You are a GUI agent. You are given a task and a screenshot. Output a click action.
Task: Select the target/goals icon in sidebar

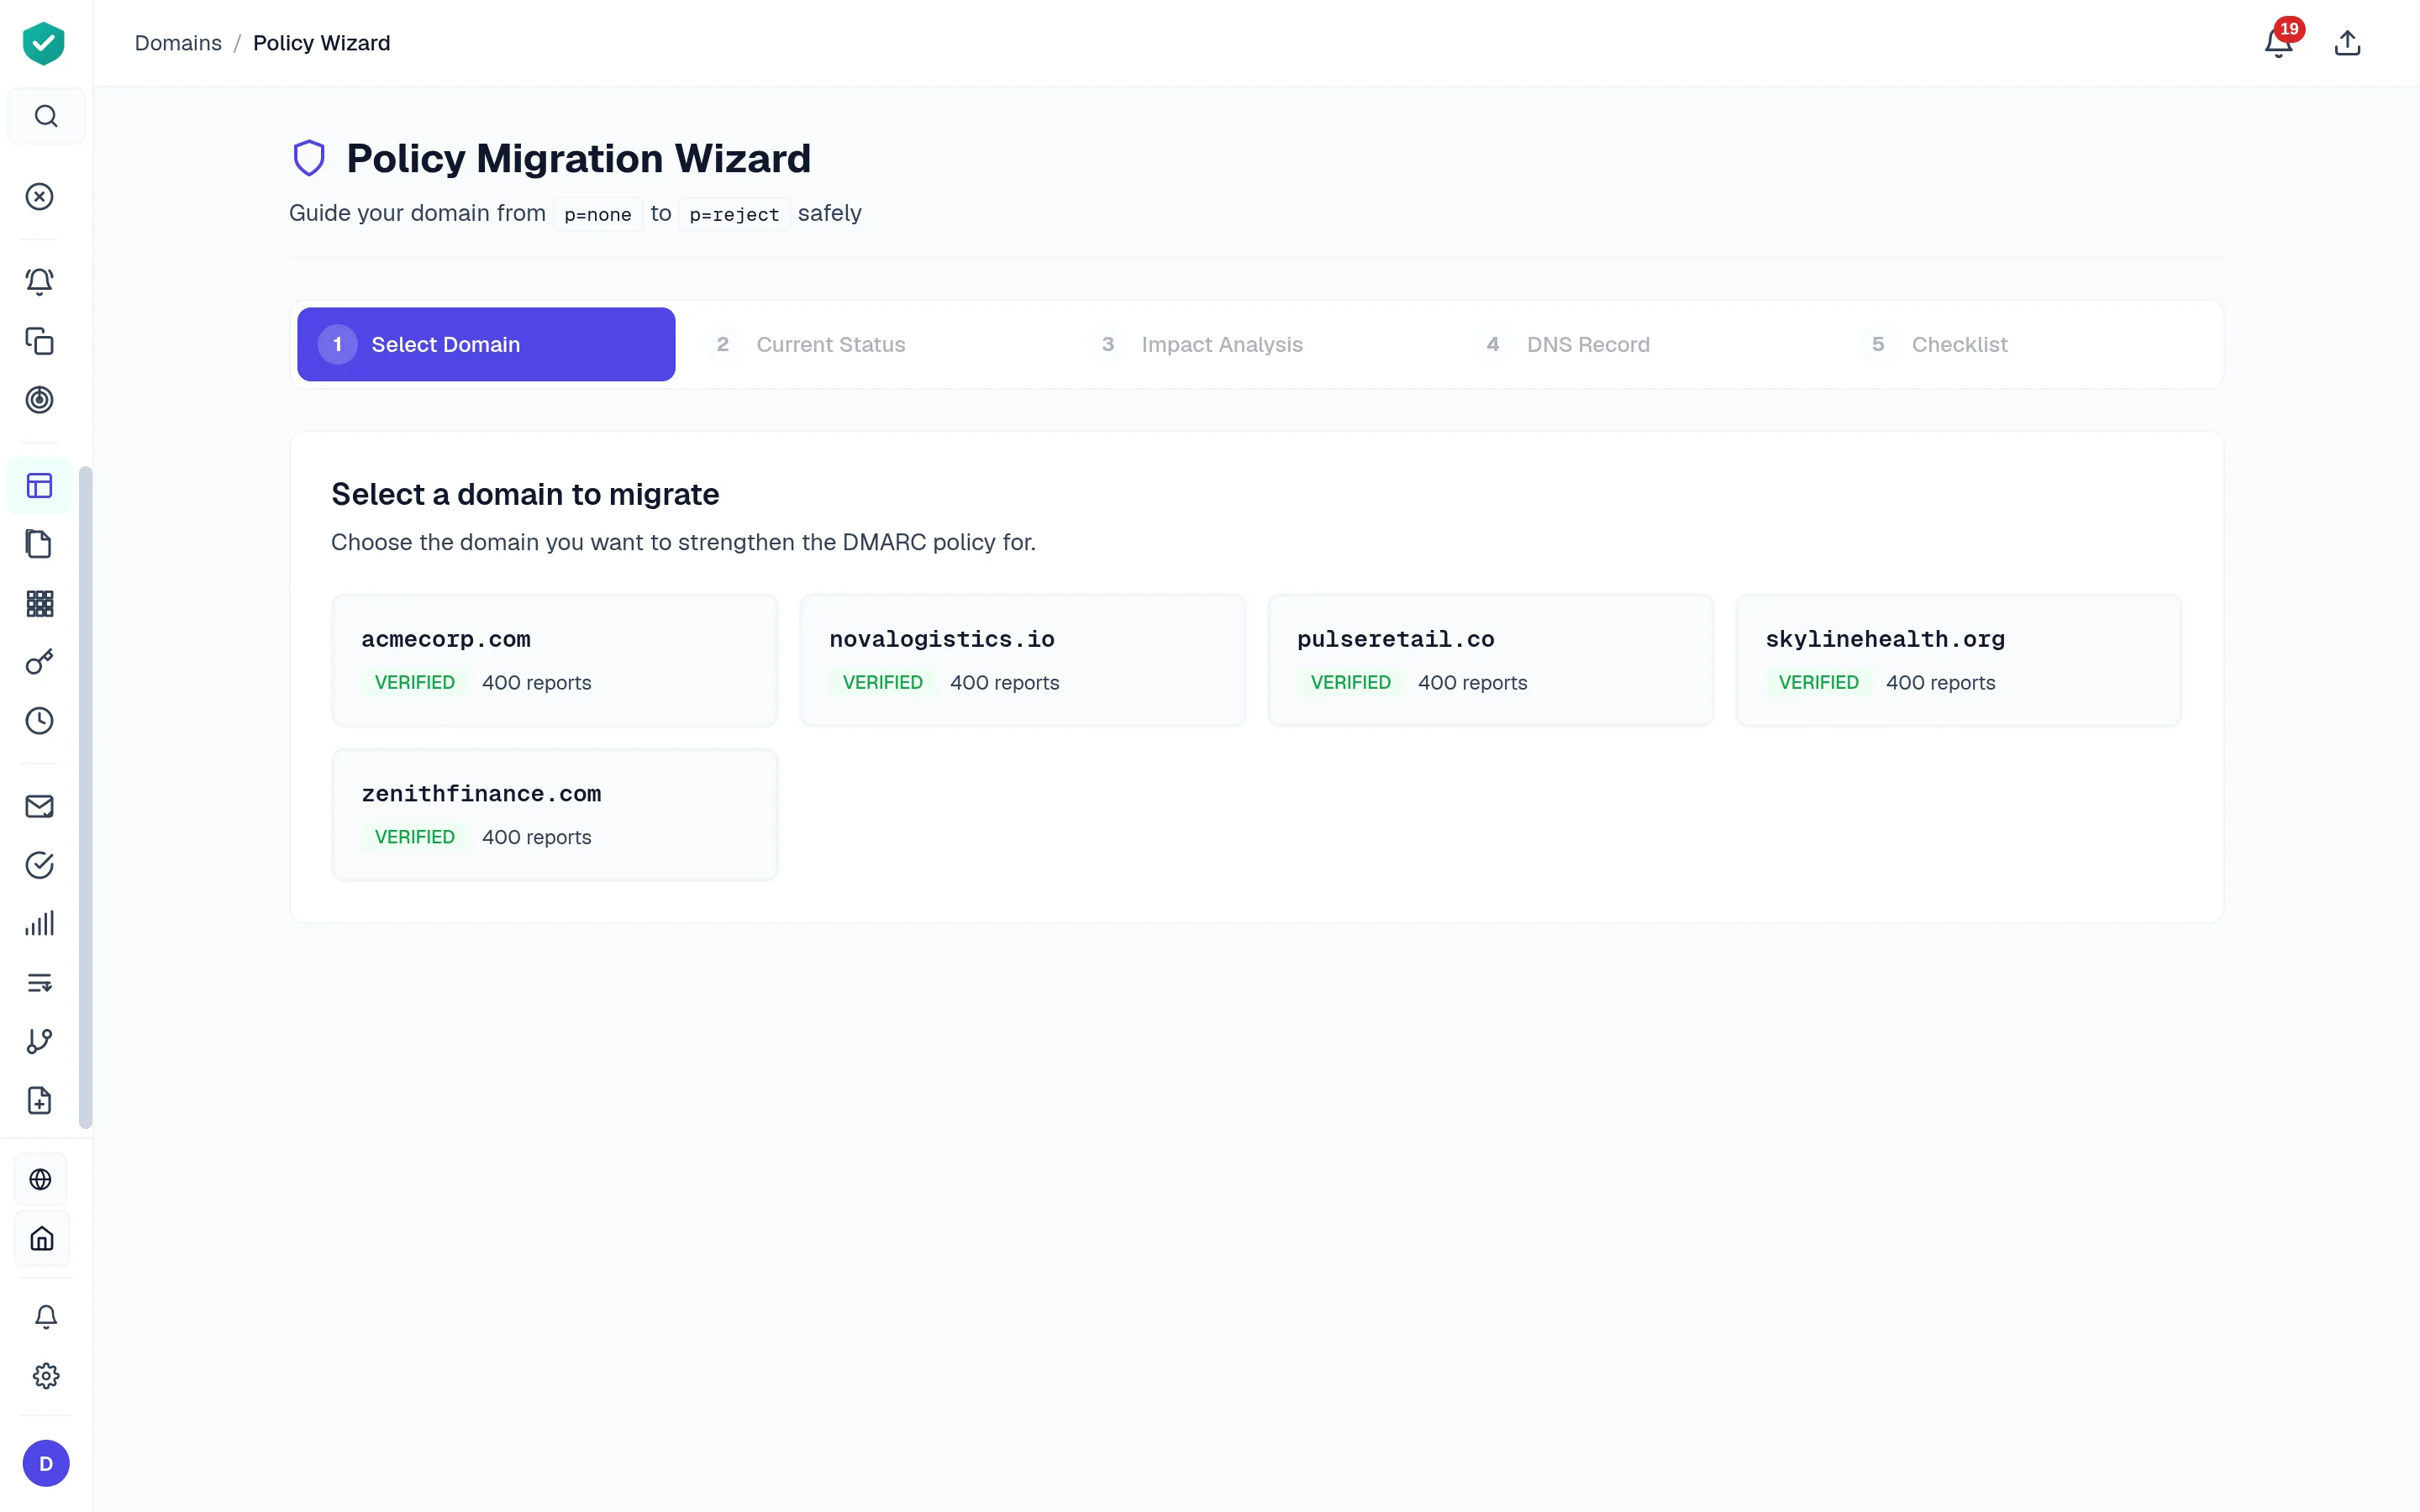coord(40,400)
